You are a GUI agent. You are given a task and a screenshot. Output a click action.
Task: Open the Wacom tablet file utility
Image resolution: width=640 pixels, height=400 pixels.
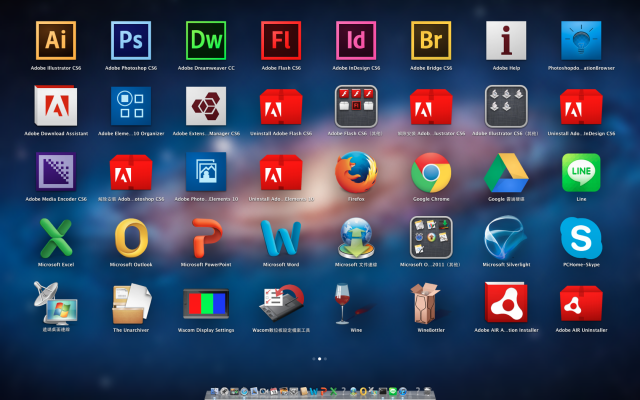coord(282,303)
